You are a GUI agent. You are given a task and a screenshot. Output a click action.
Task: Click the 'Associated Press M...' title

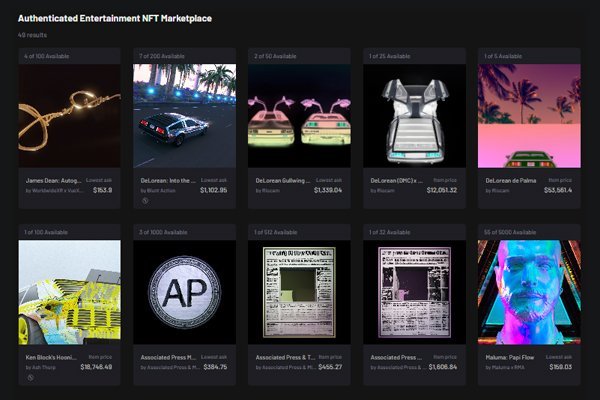[168, 357]
